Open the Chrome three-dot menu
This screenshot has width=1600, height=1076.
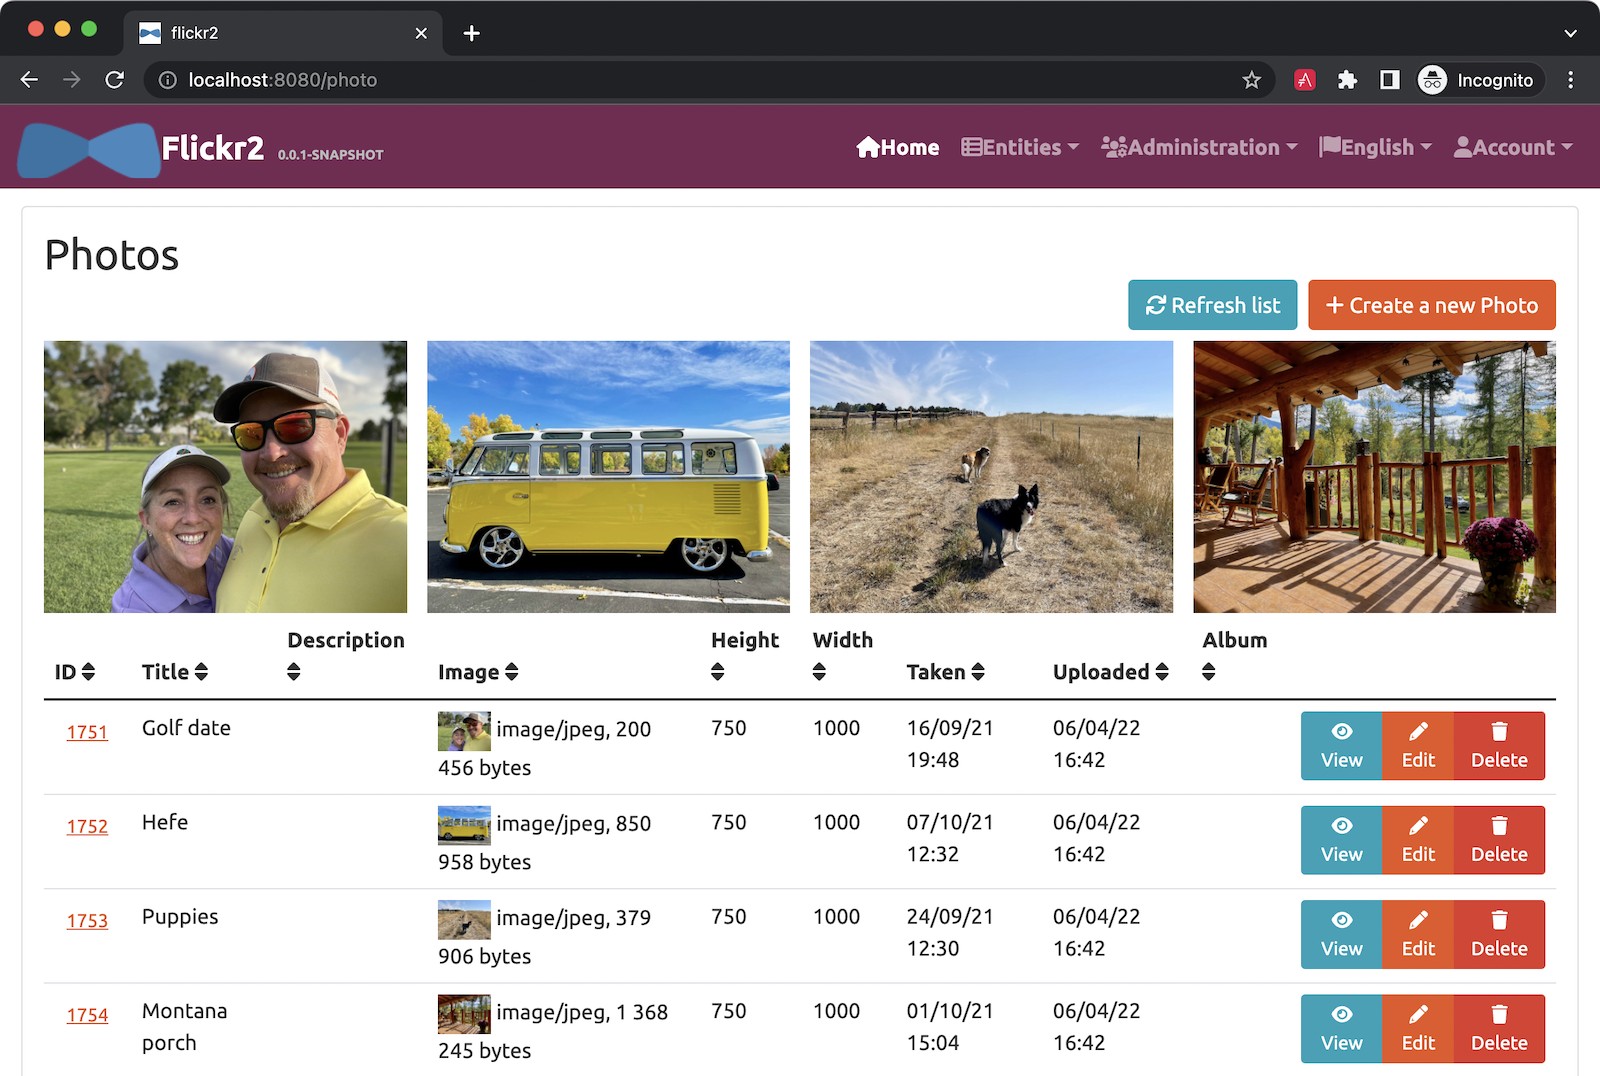1570,80
